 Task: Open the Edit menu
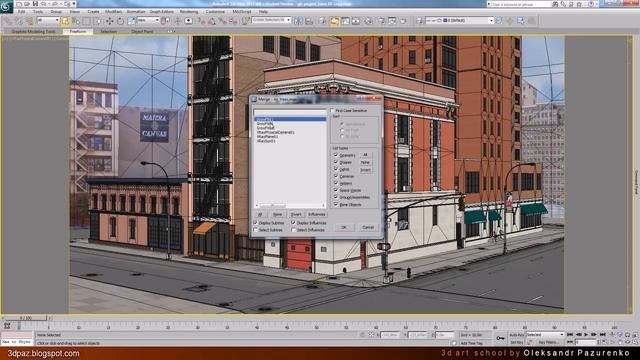[x=21, y=12]
